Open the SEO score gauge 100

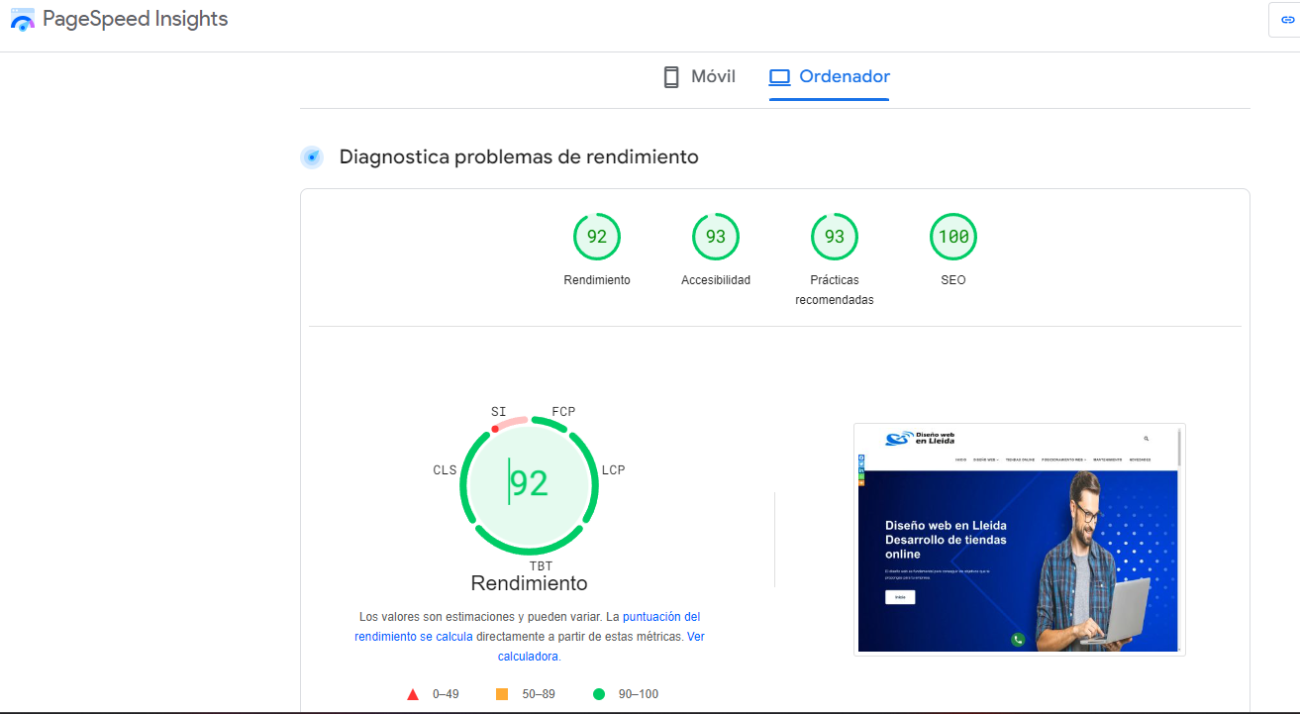(x=953, y=237)
